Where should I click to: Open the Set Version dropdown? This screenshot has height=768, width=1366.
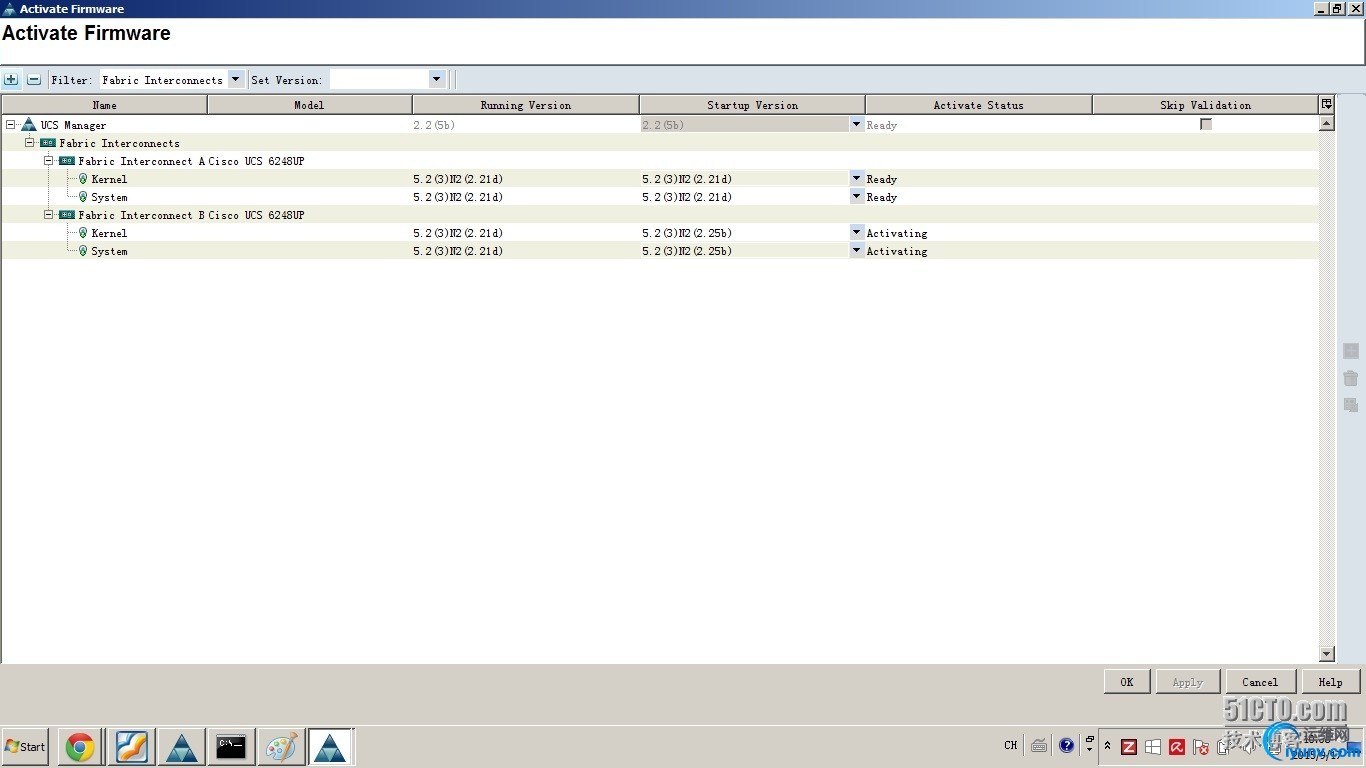[436, 79]
